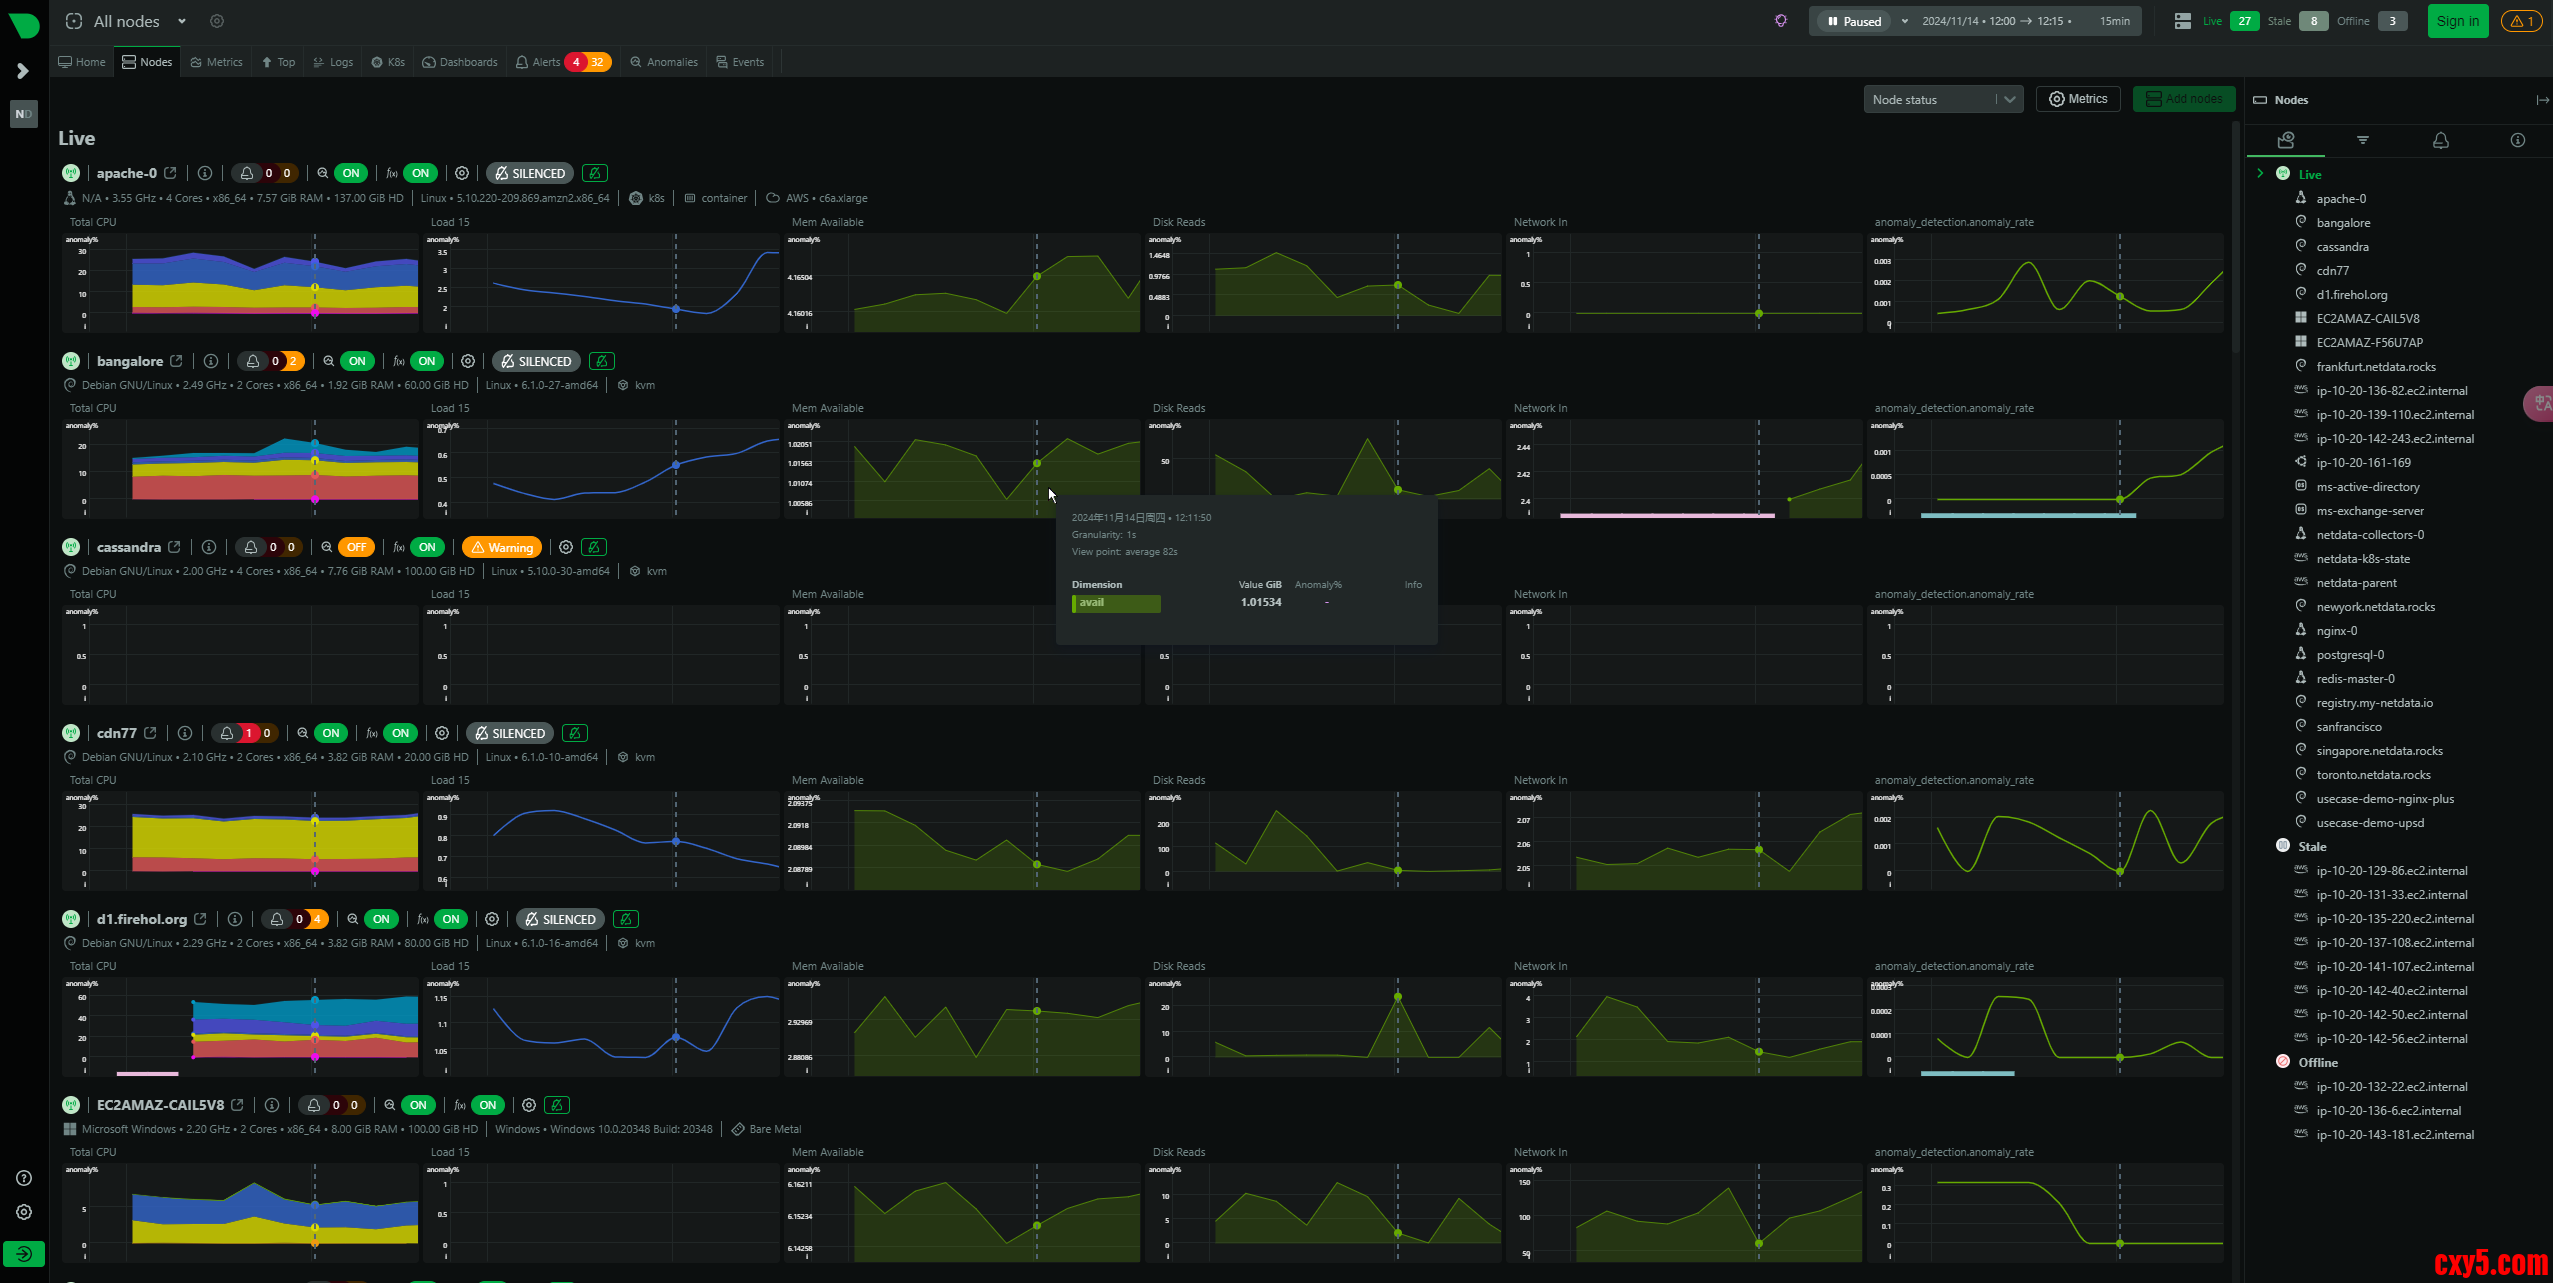Toggle cdn77 machine learning ON switch
This screenshot has height=1283, width=2553.
click(x=331, y=733)
